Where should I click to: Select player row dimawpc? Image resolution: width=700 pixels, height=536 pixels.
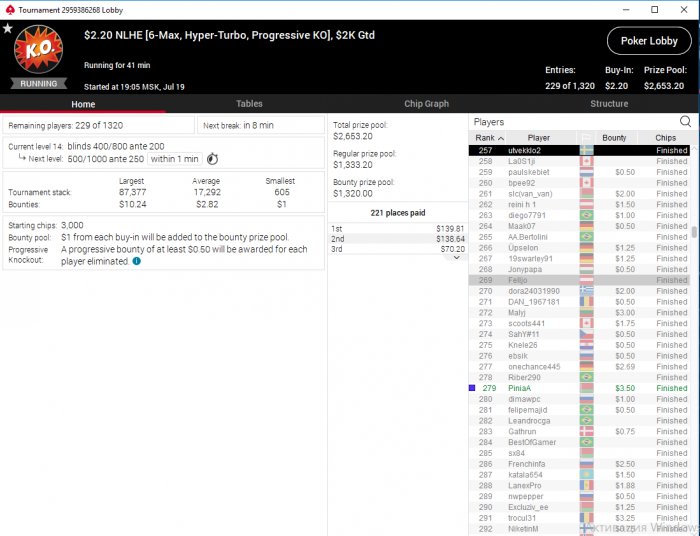(x=579, y=399)
